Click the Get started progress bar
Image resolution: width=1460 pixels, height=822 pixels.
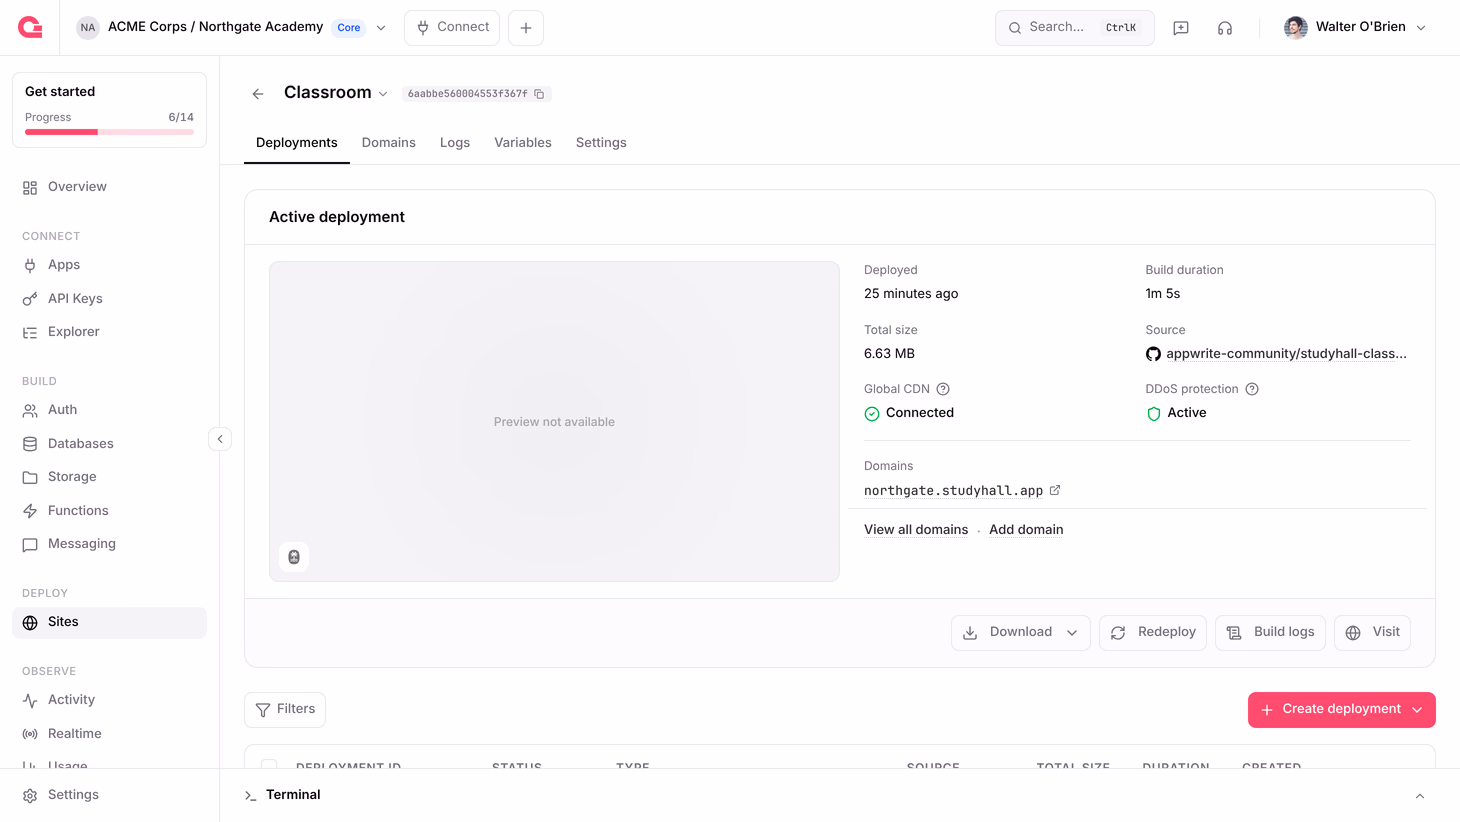109,132
